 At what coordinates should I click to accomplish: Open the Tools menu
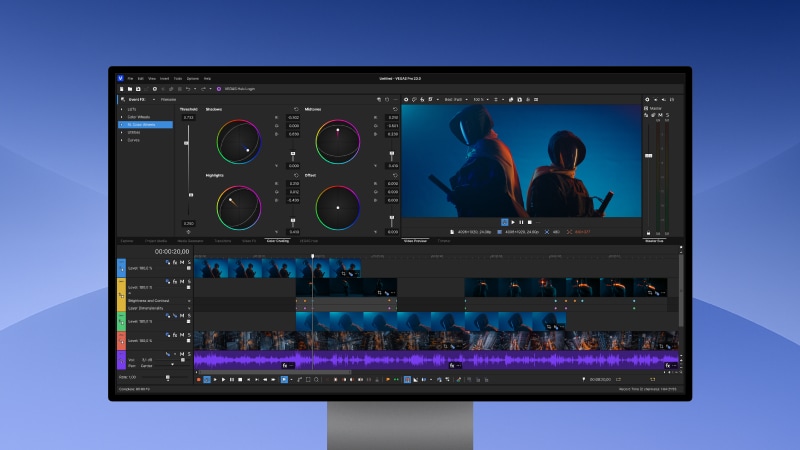point(177,78)
